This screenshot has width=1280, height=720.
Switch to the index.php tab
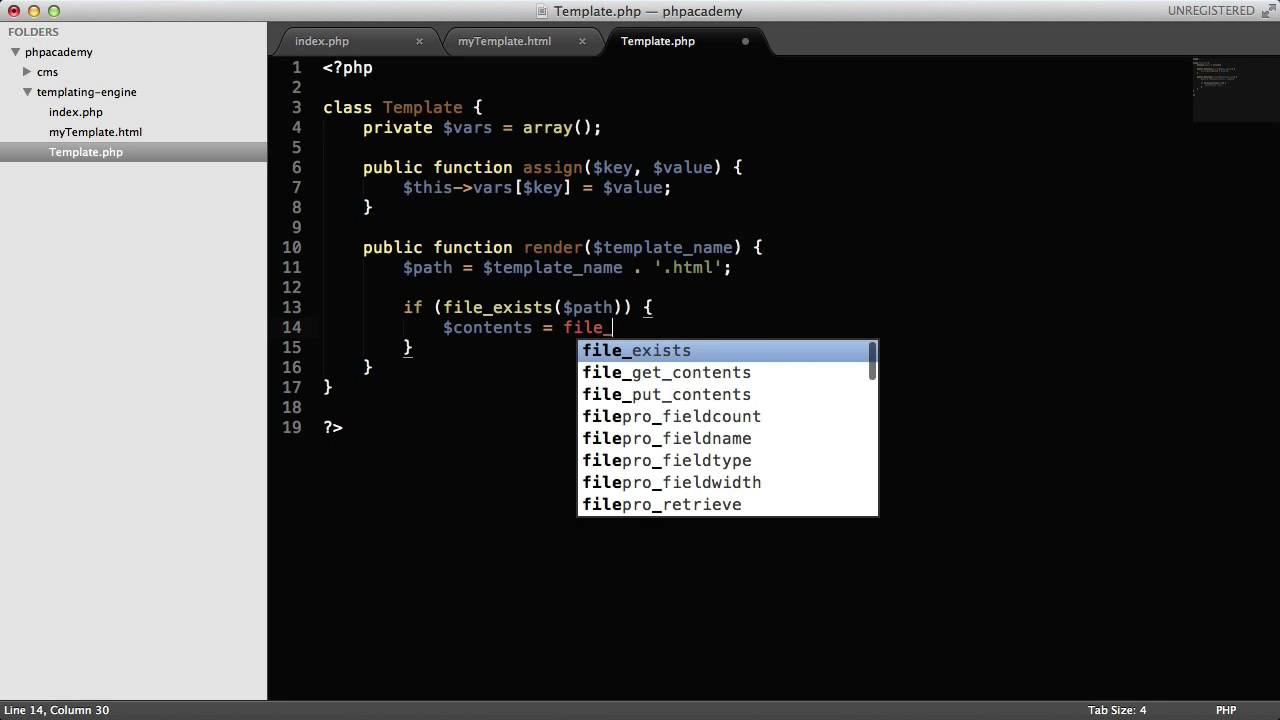[322, 41]
